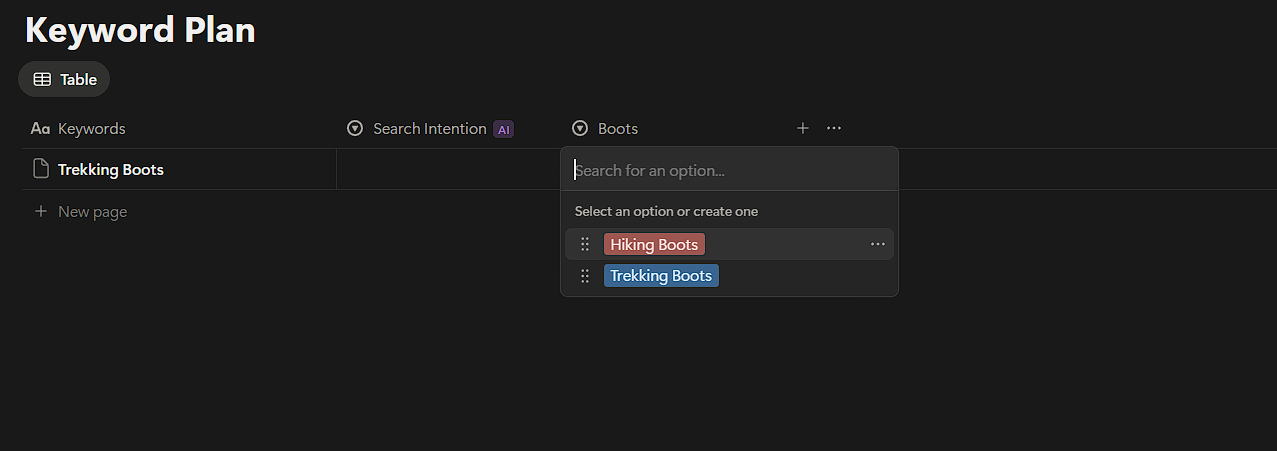Click the drag handle beside Hiking Boots option
Screen dimensions: 1277x451
tap(585, 245)
